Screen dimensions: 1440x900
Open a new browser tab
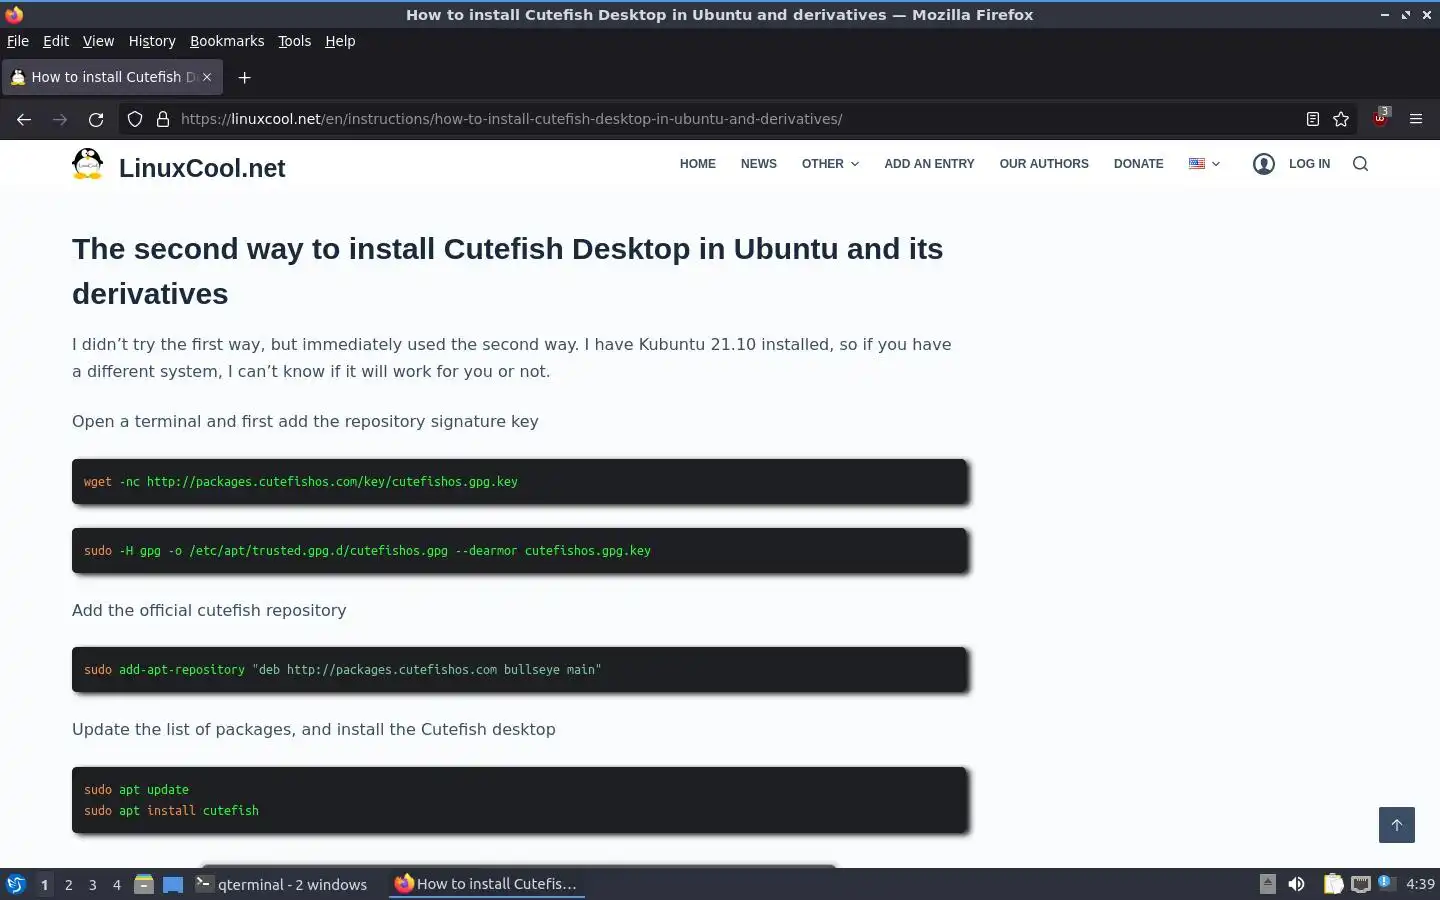[x=244, y=77]
